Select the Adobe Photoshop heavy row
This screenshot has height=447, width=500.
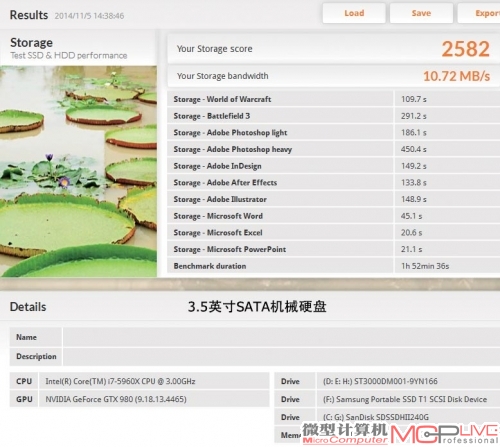[333, 149]
